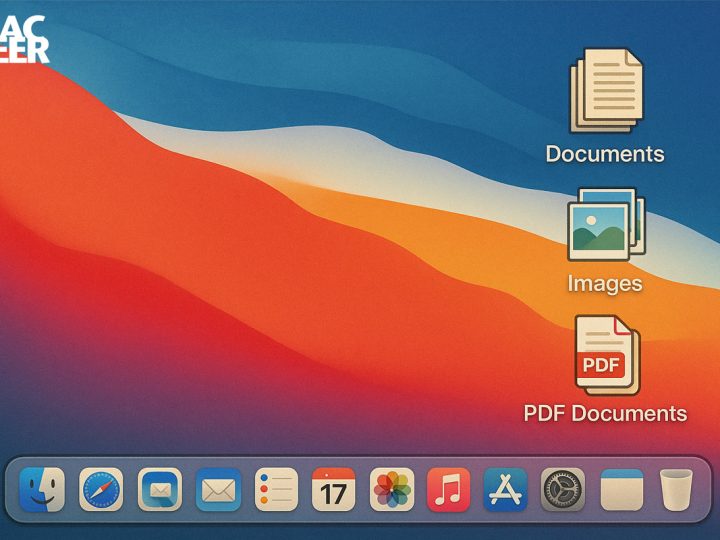Screen dimensions: 720x540
Task: Open the blank window icon beside Trash
Action: click(622, 489)
